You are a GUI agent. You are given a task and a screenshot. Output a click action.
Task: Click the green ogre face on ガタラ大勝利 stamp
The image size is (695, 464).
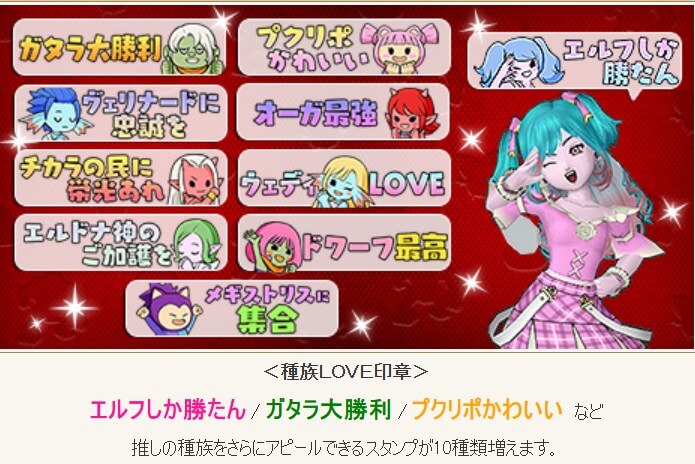[192, 49]
